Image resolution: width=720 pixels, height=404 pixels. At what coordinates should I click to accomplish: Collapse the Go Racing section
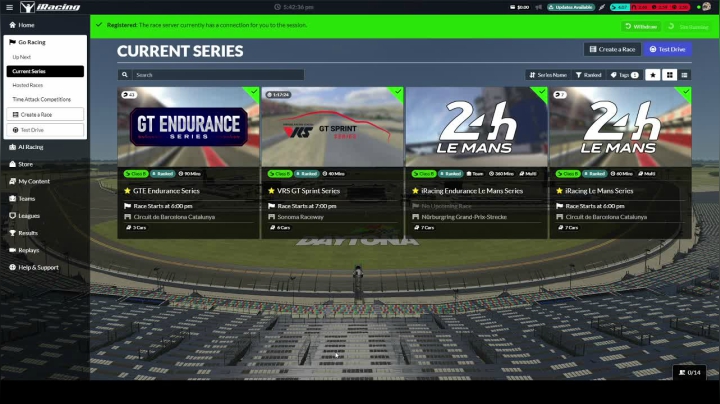click(x=28, y=42)
